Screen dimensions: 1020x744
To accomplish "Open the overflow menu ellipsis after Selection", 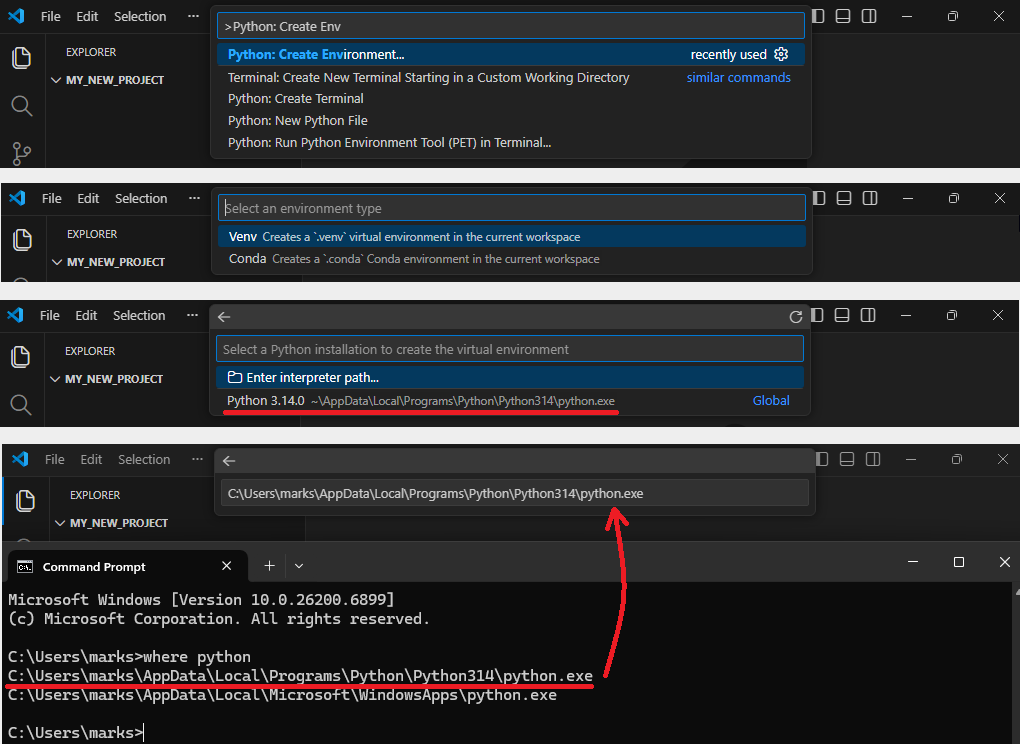I will [x=193, y=16].
